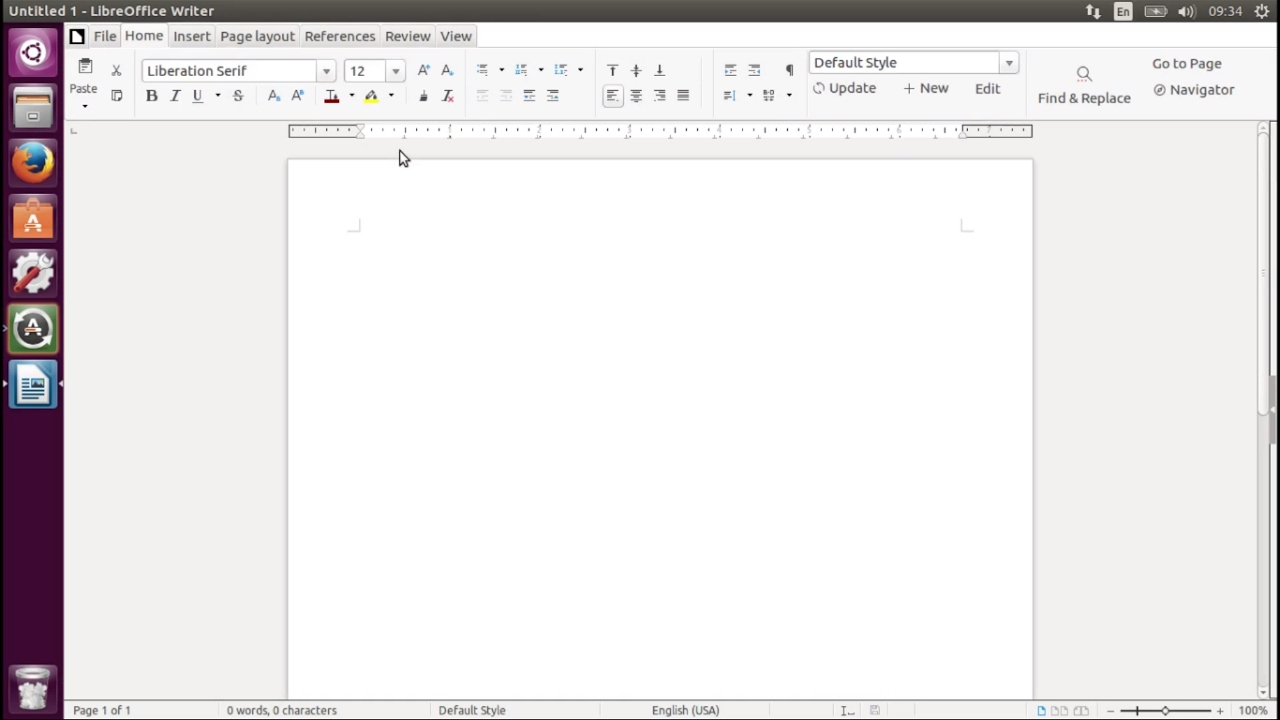
Task: Align text to top icon
Action: pyautogui.click(x=613, y=70)
